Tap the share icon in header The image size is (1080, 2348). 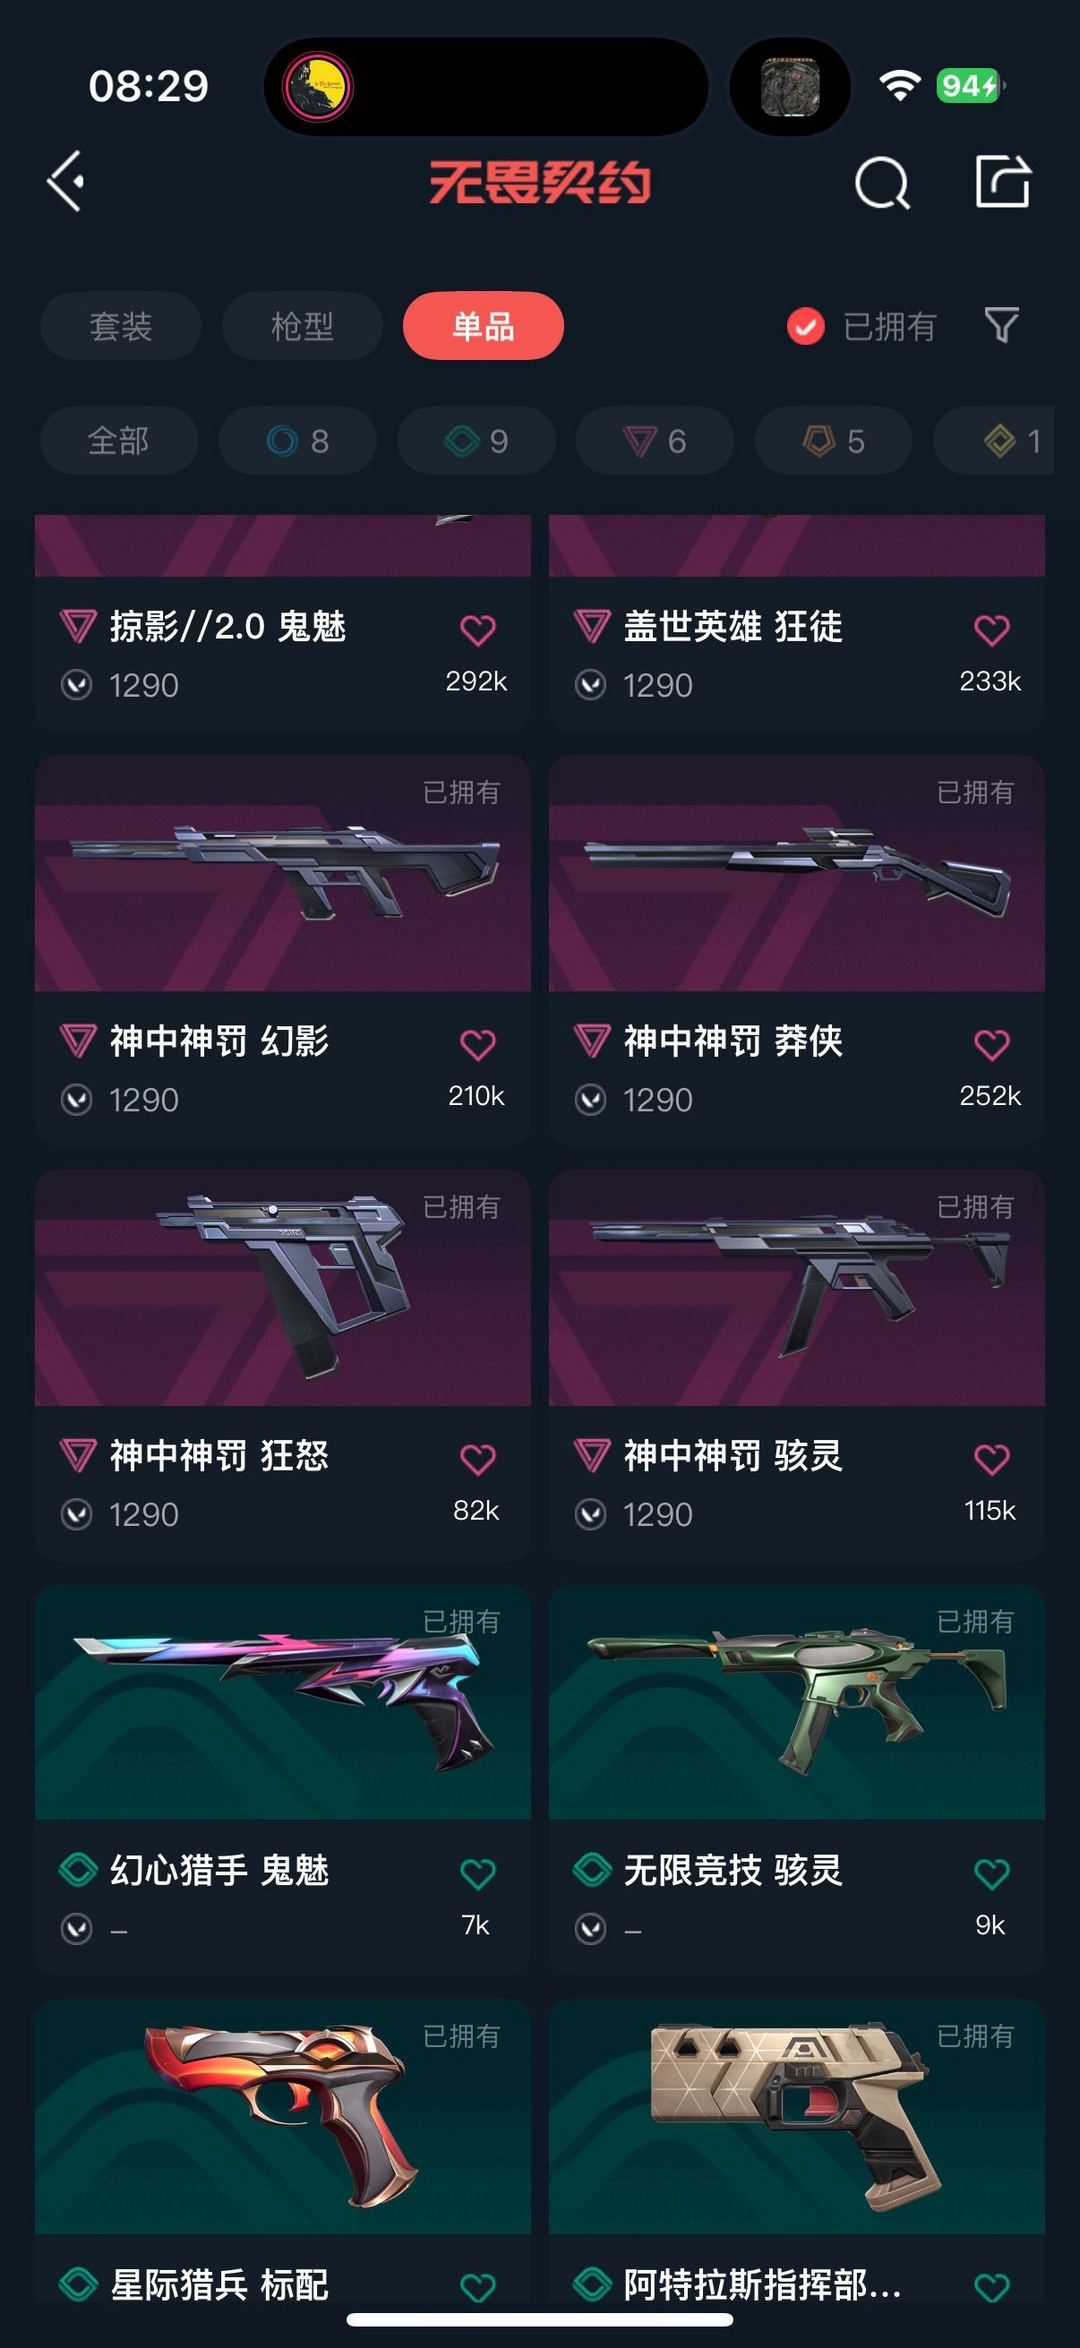[x=1003, y=182]
